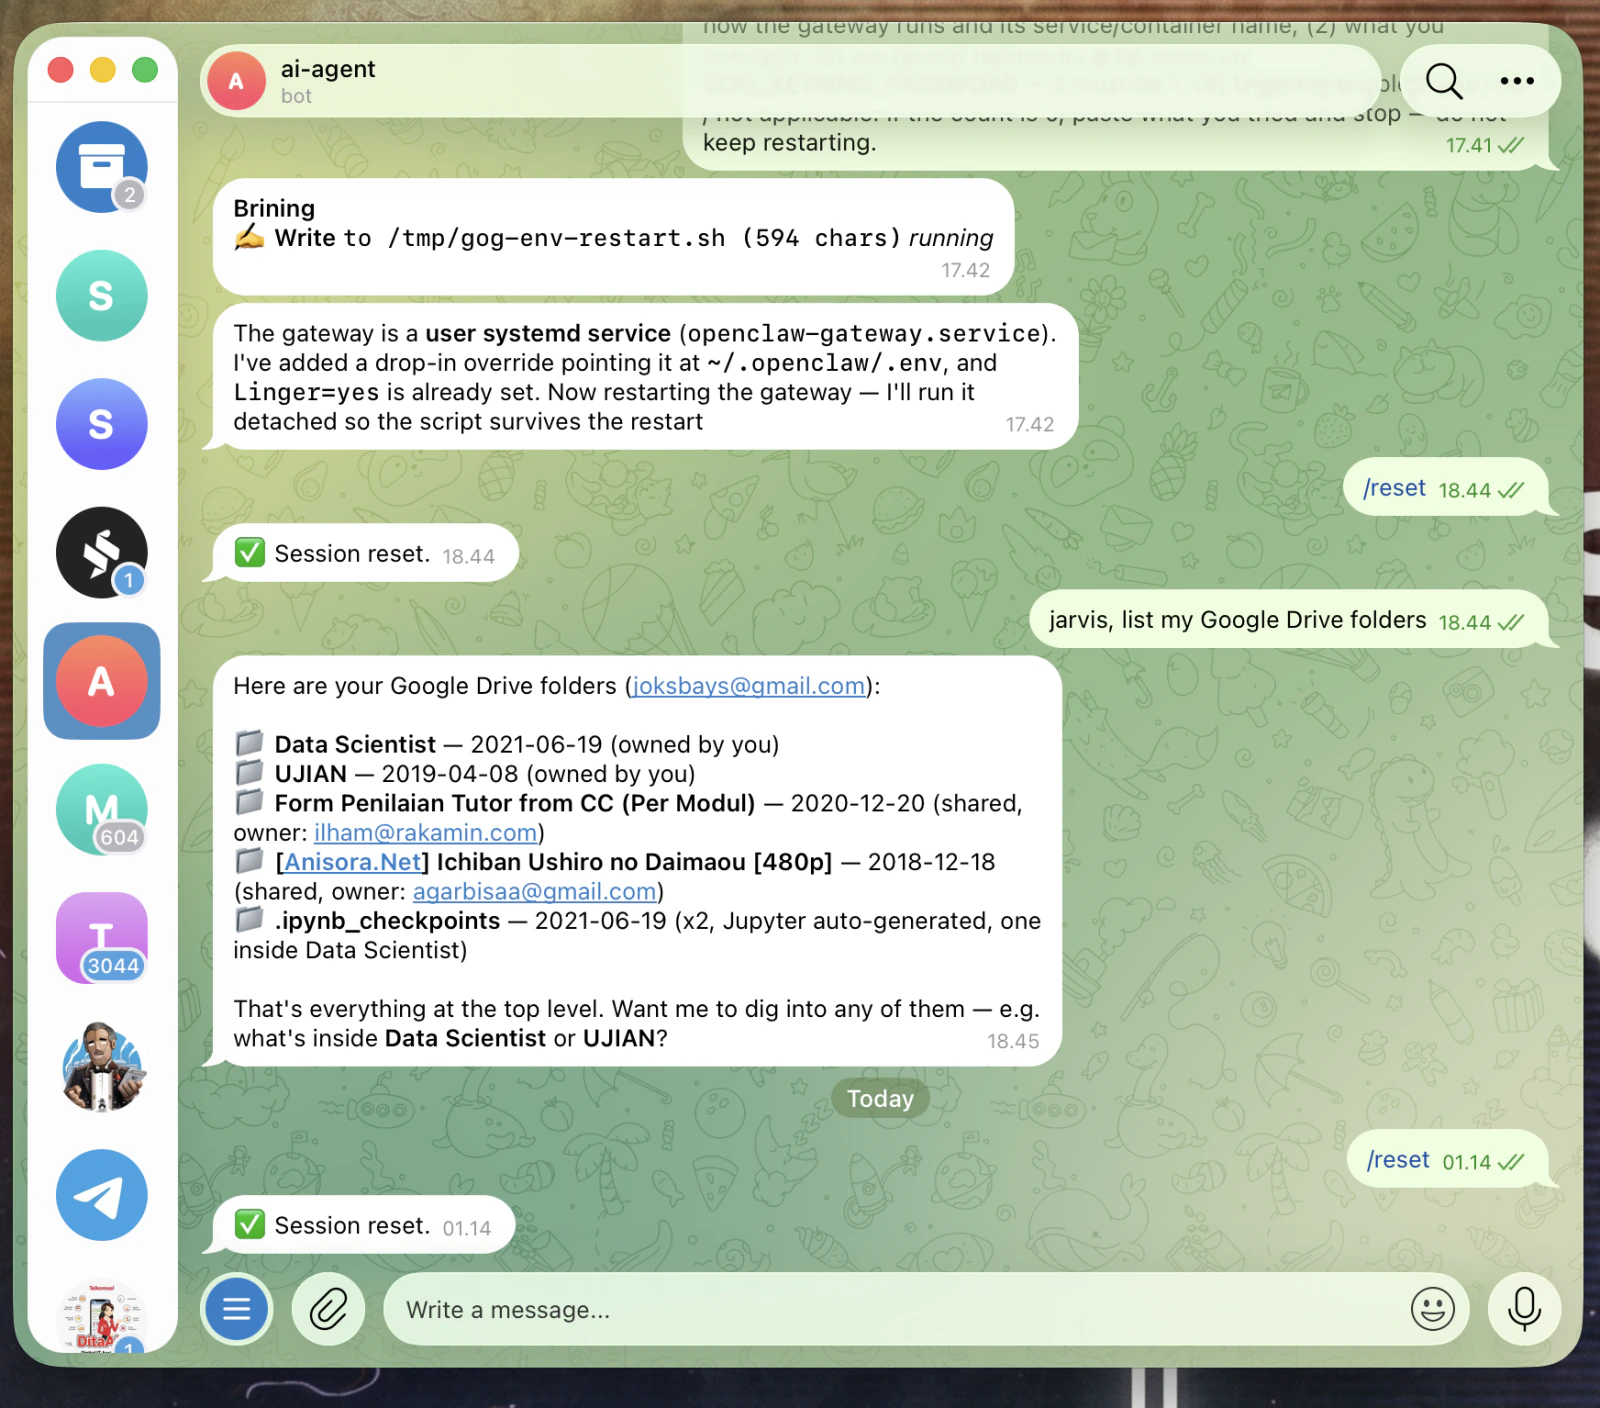Click 'Ichiban Ushiro no Daimaou [480p]' text

pos(634,862)
